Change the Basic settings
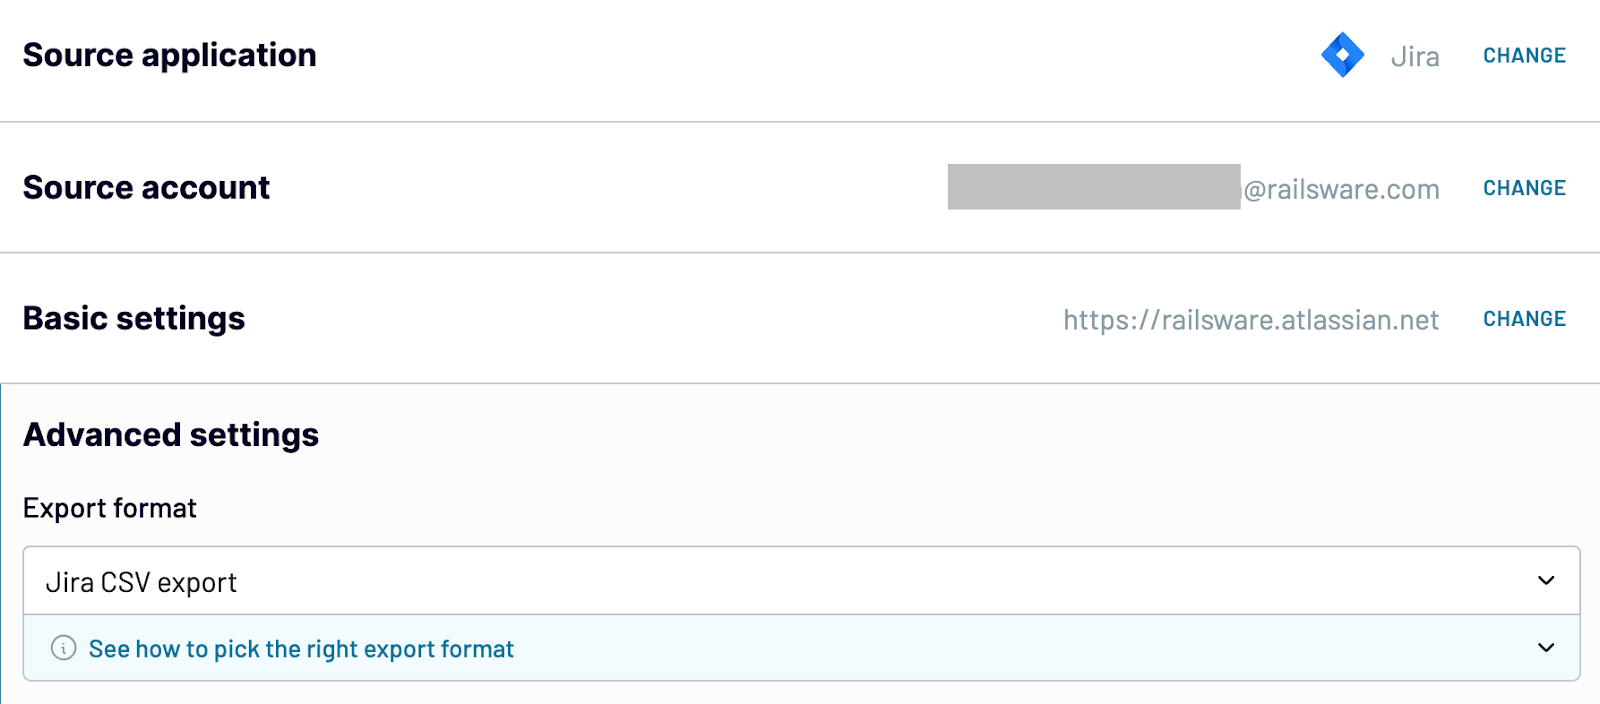1600x704 pixels. point(1524,319)
